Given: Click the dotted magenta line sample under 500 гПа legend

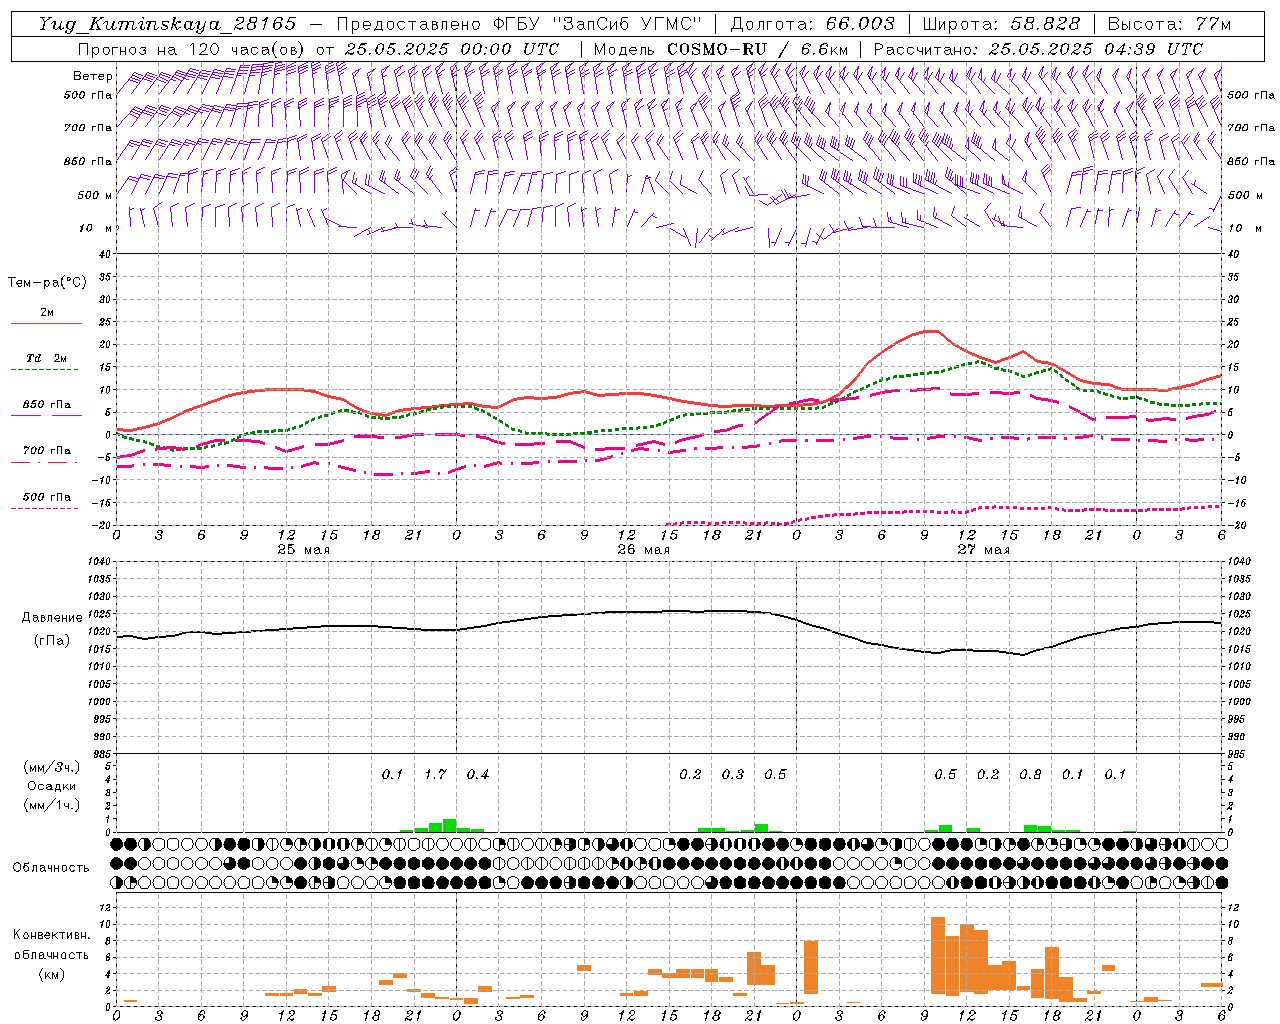Looking at the screenshot, I should (x=44, y=508).
